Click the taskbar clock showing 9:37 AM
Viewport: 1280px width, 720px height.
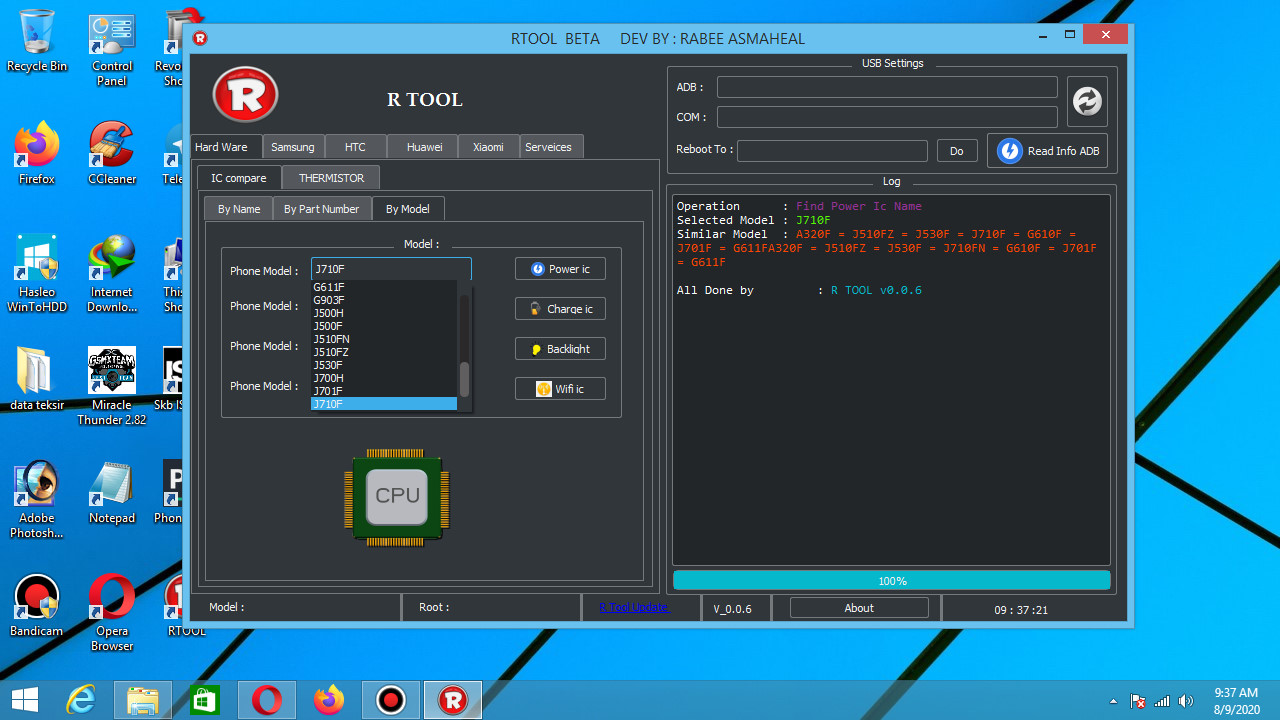[1236, 700]
